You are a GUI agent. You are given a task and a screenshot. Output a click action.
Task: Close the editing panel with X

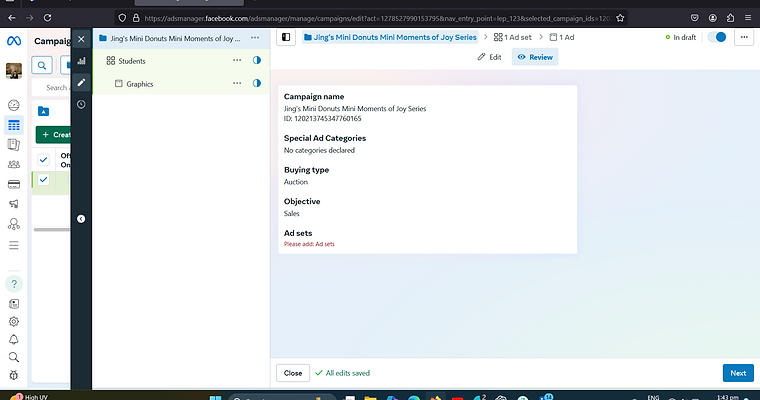pos(81,39)
